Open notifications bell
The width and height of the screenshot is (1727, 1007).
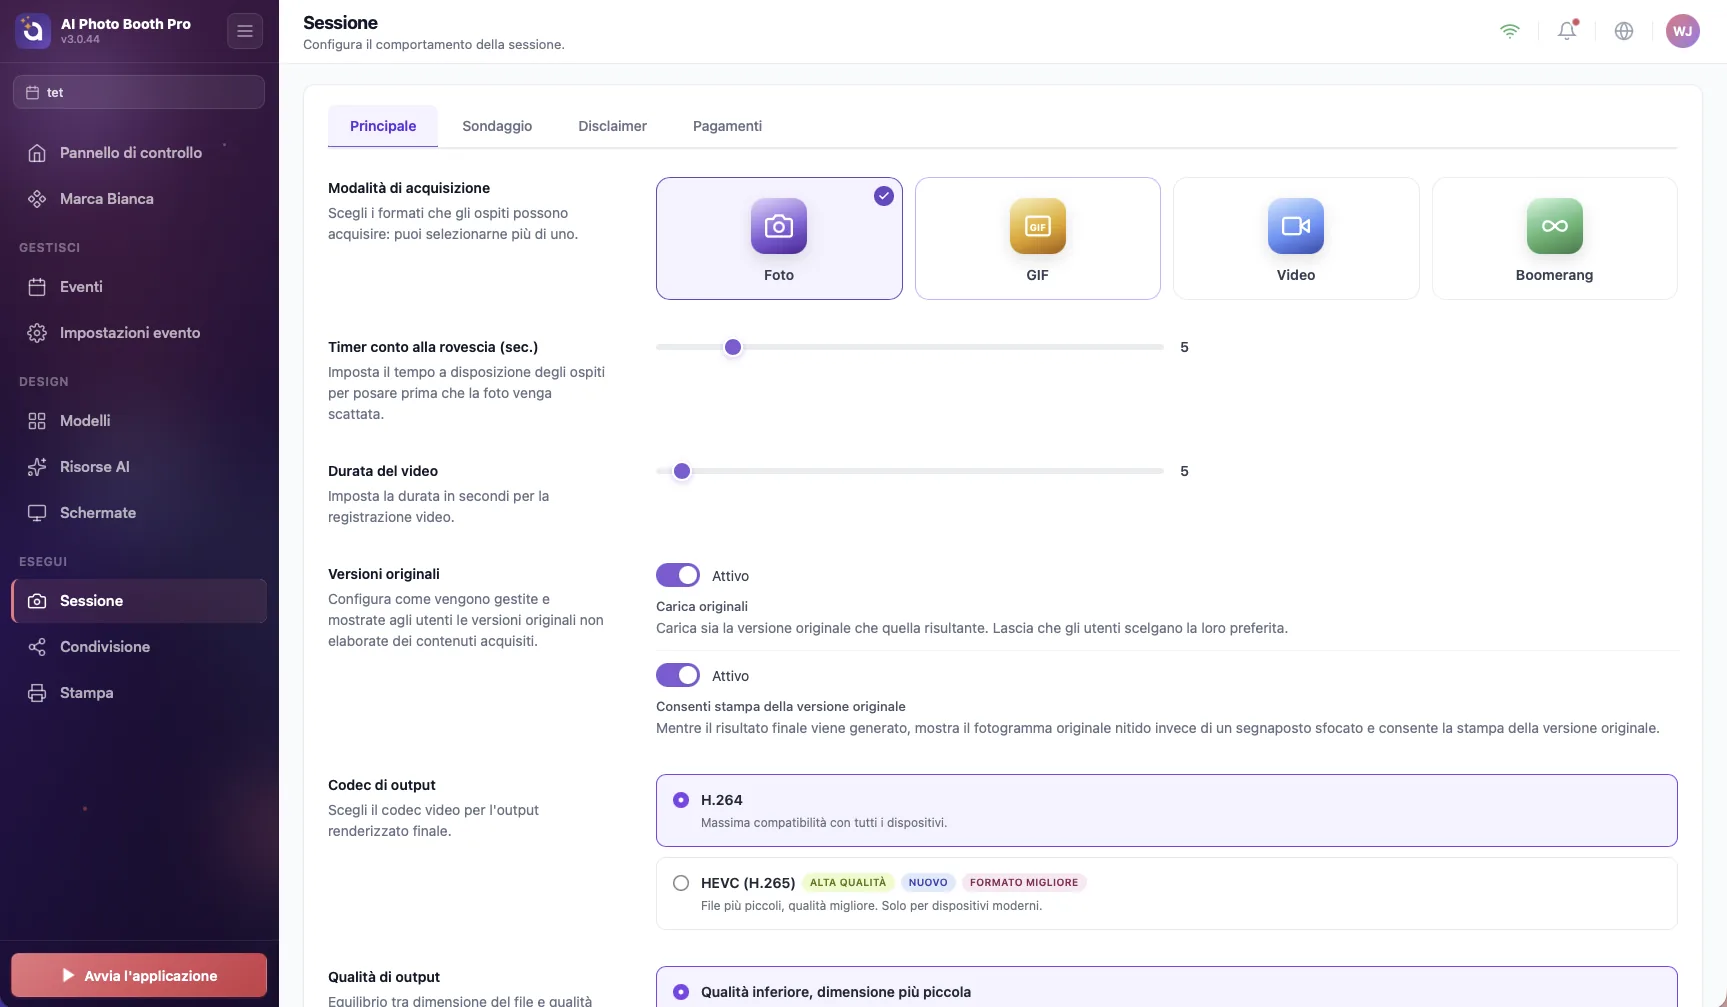click(x=1567, y=31)
